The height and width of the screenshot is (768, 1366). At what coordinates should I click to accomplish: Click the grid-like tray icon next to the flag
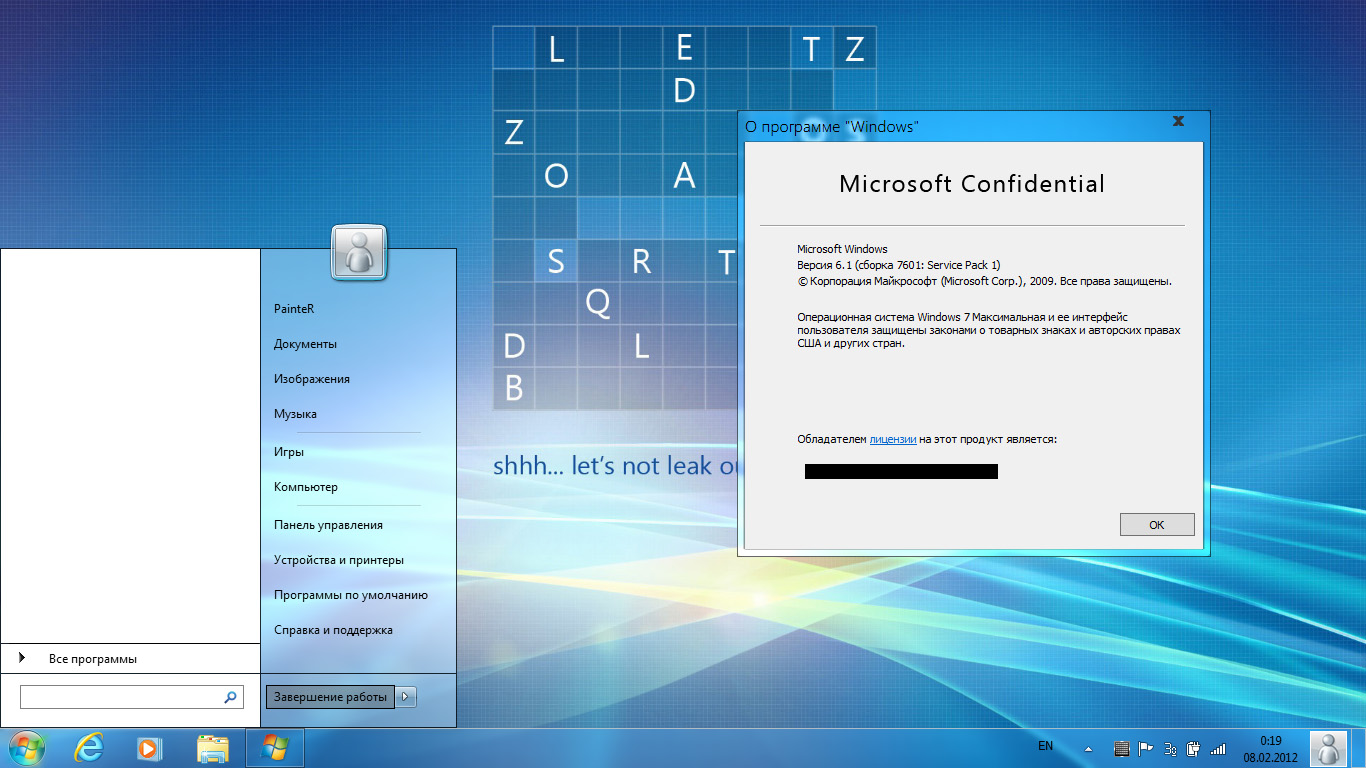pyautogui.click(x=1121, y=748)
